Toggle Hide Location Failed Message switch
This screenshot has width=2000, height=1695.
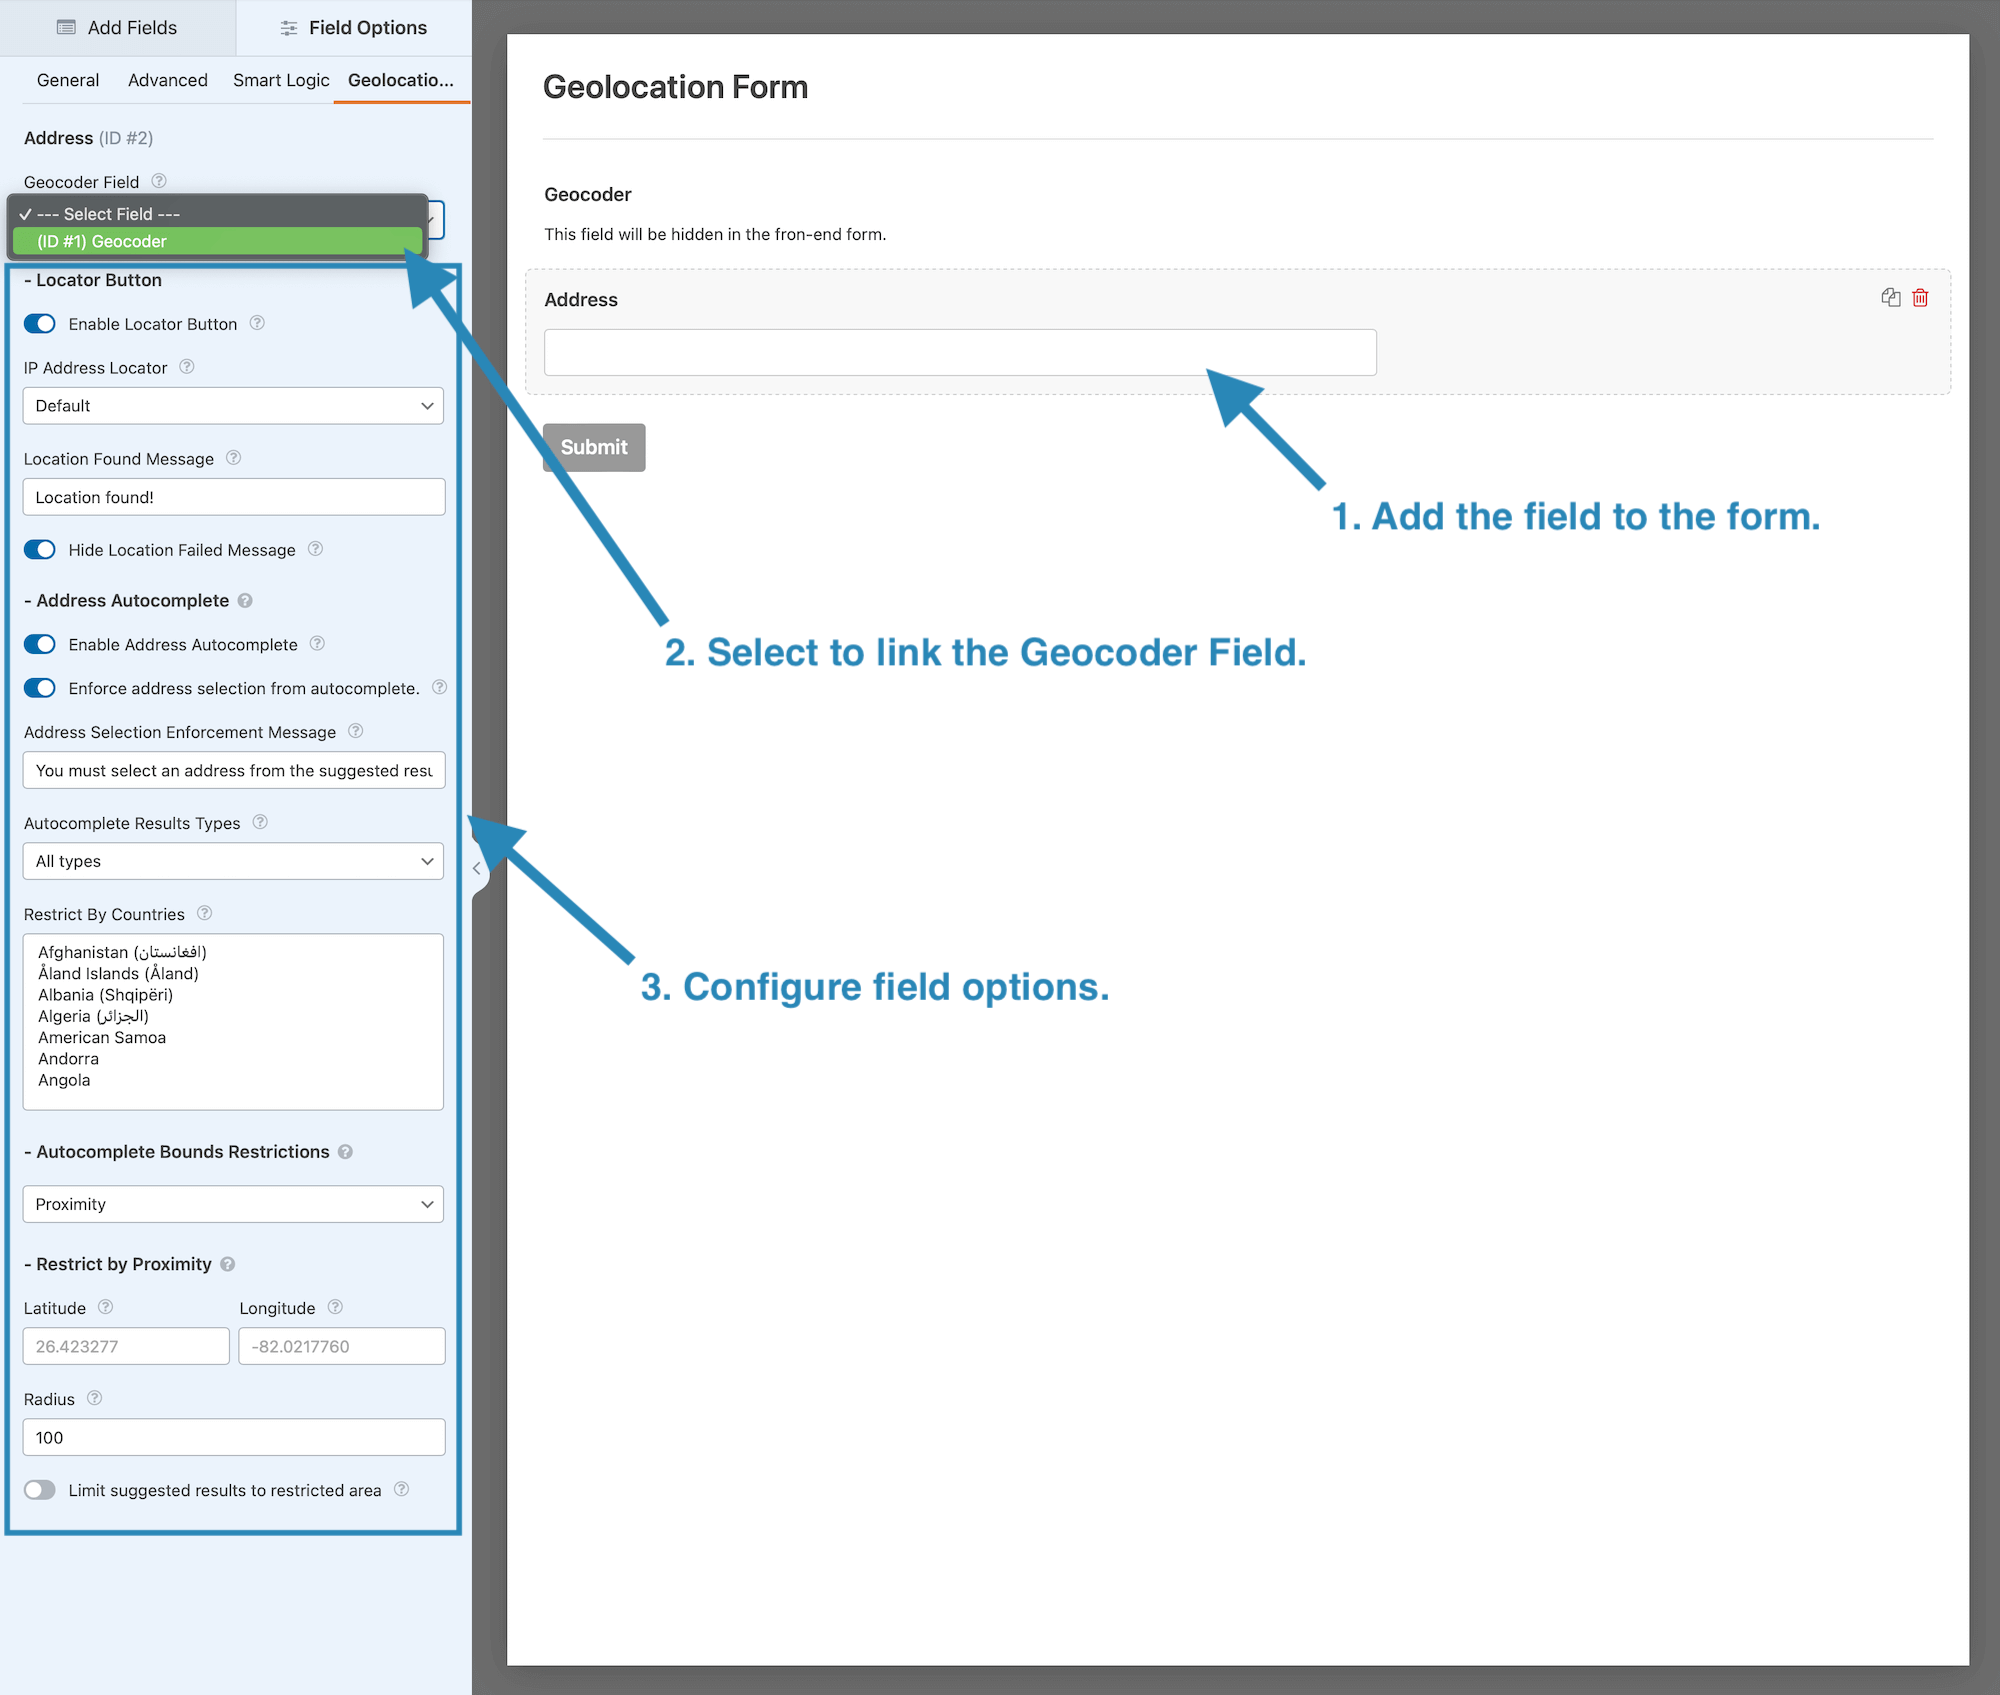click(40, 550)
